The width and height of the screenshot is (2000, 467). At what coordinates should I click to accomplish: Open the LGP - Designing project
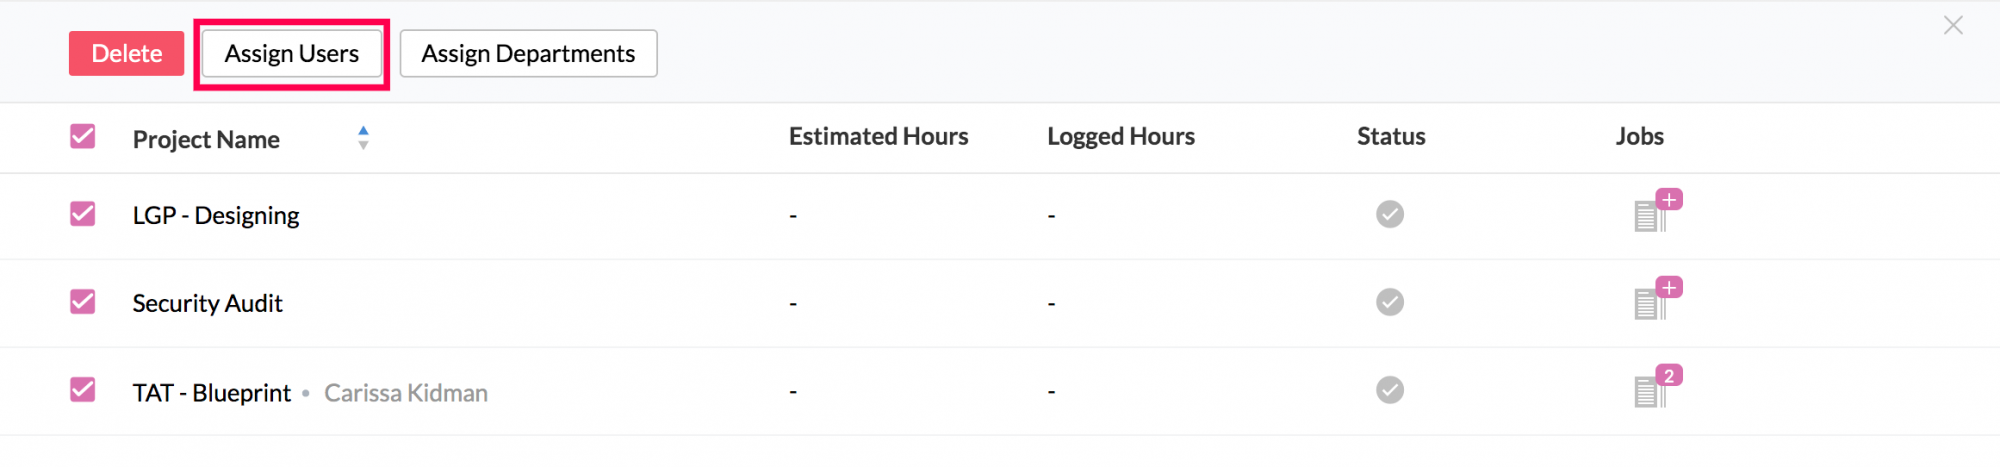click(x=216, y=216)
